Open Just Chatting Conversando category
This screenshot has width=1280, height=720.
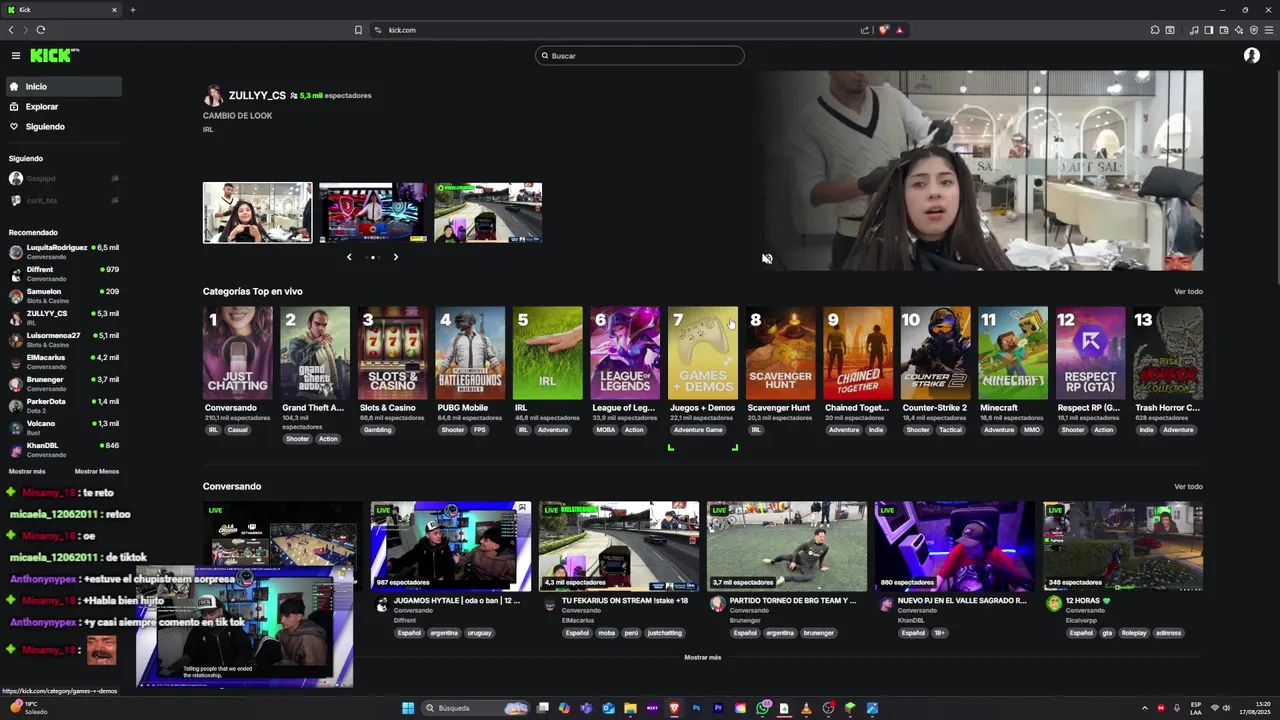click(x=237, y=354)
